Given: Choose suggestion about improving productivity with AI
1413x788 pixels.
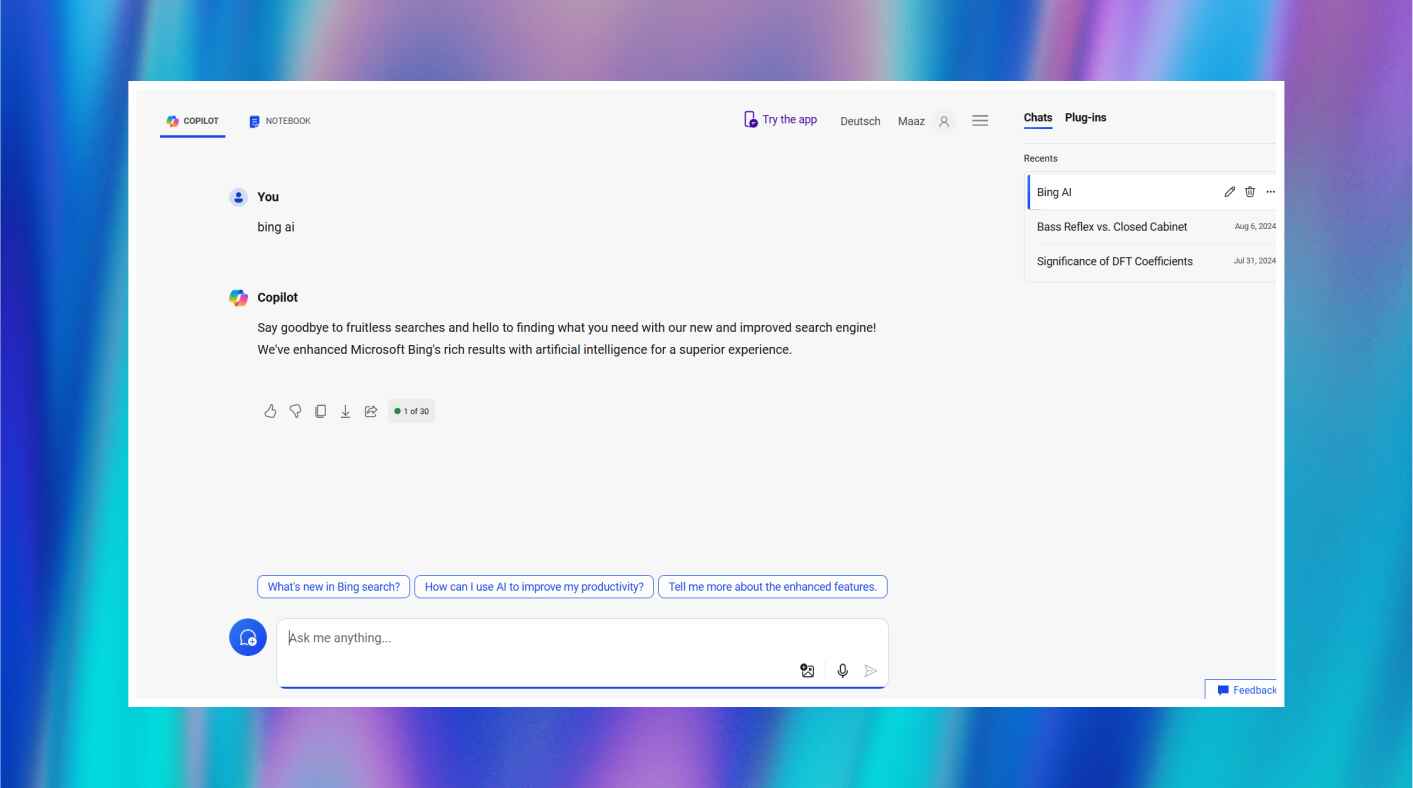Looking at the screenshot, I should 534,587.
